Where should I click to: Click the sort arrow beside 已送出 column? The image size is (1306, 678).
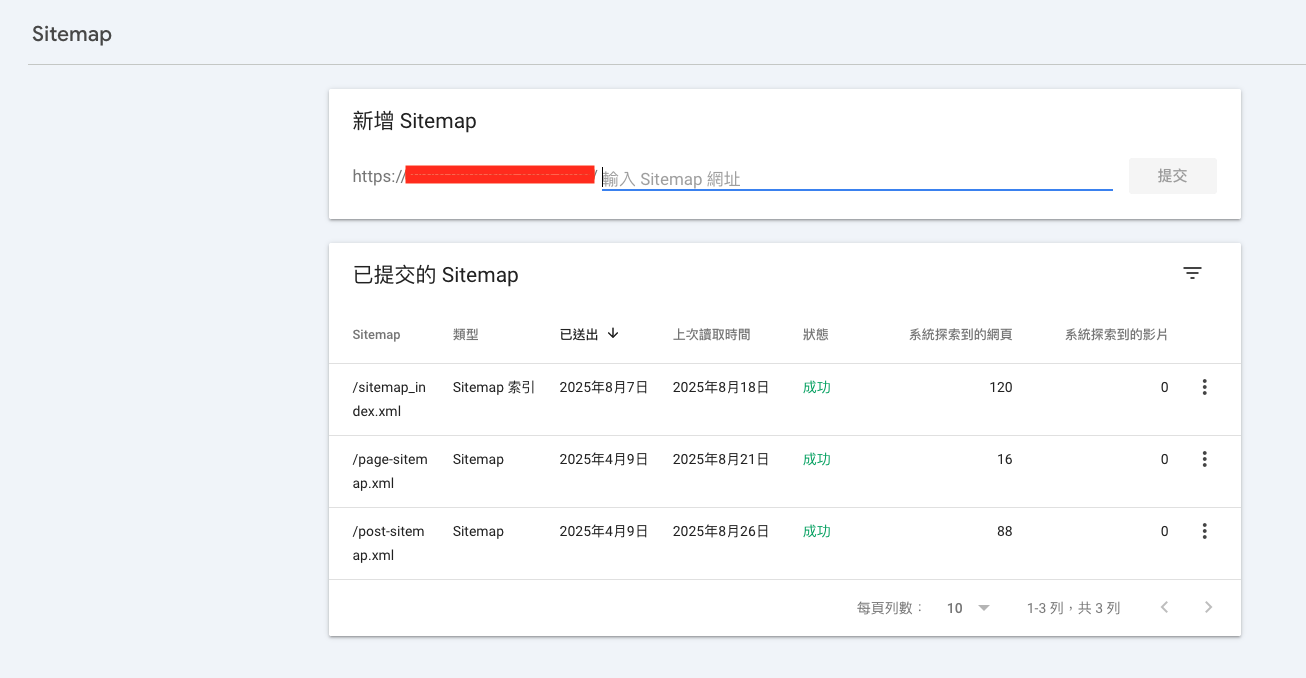[613, 334]
